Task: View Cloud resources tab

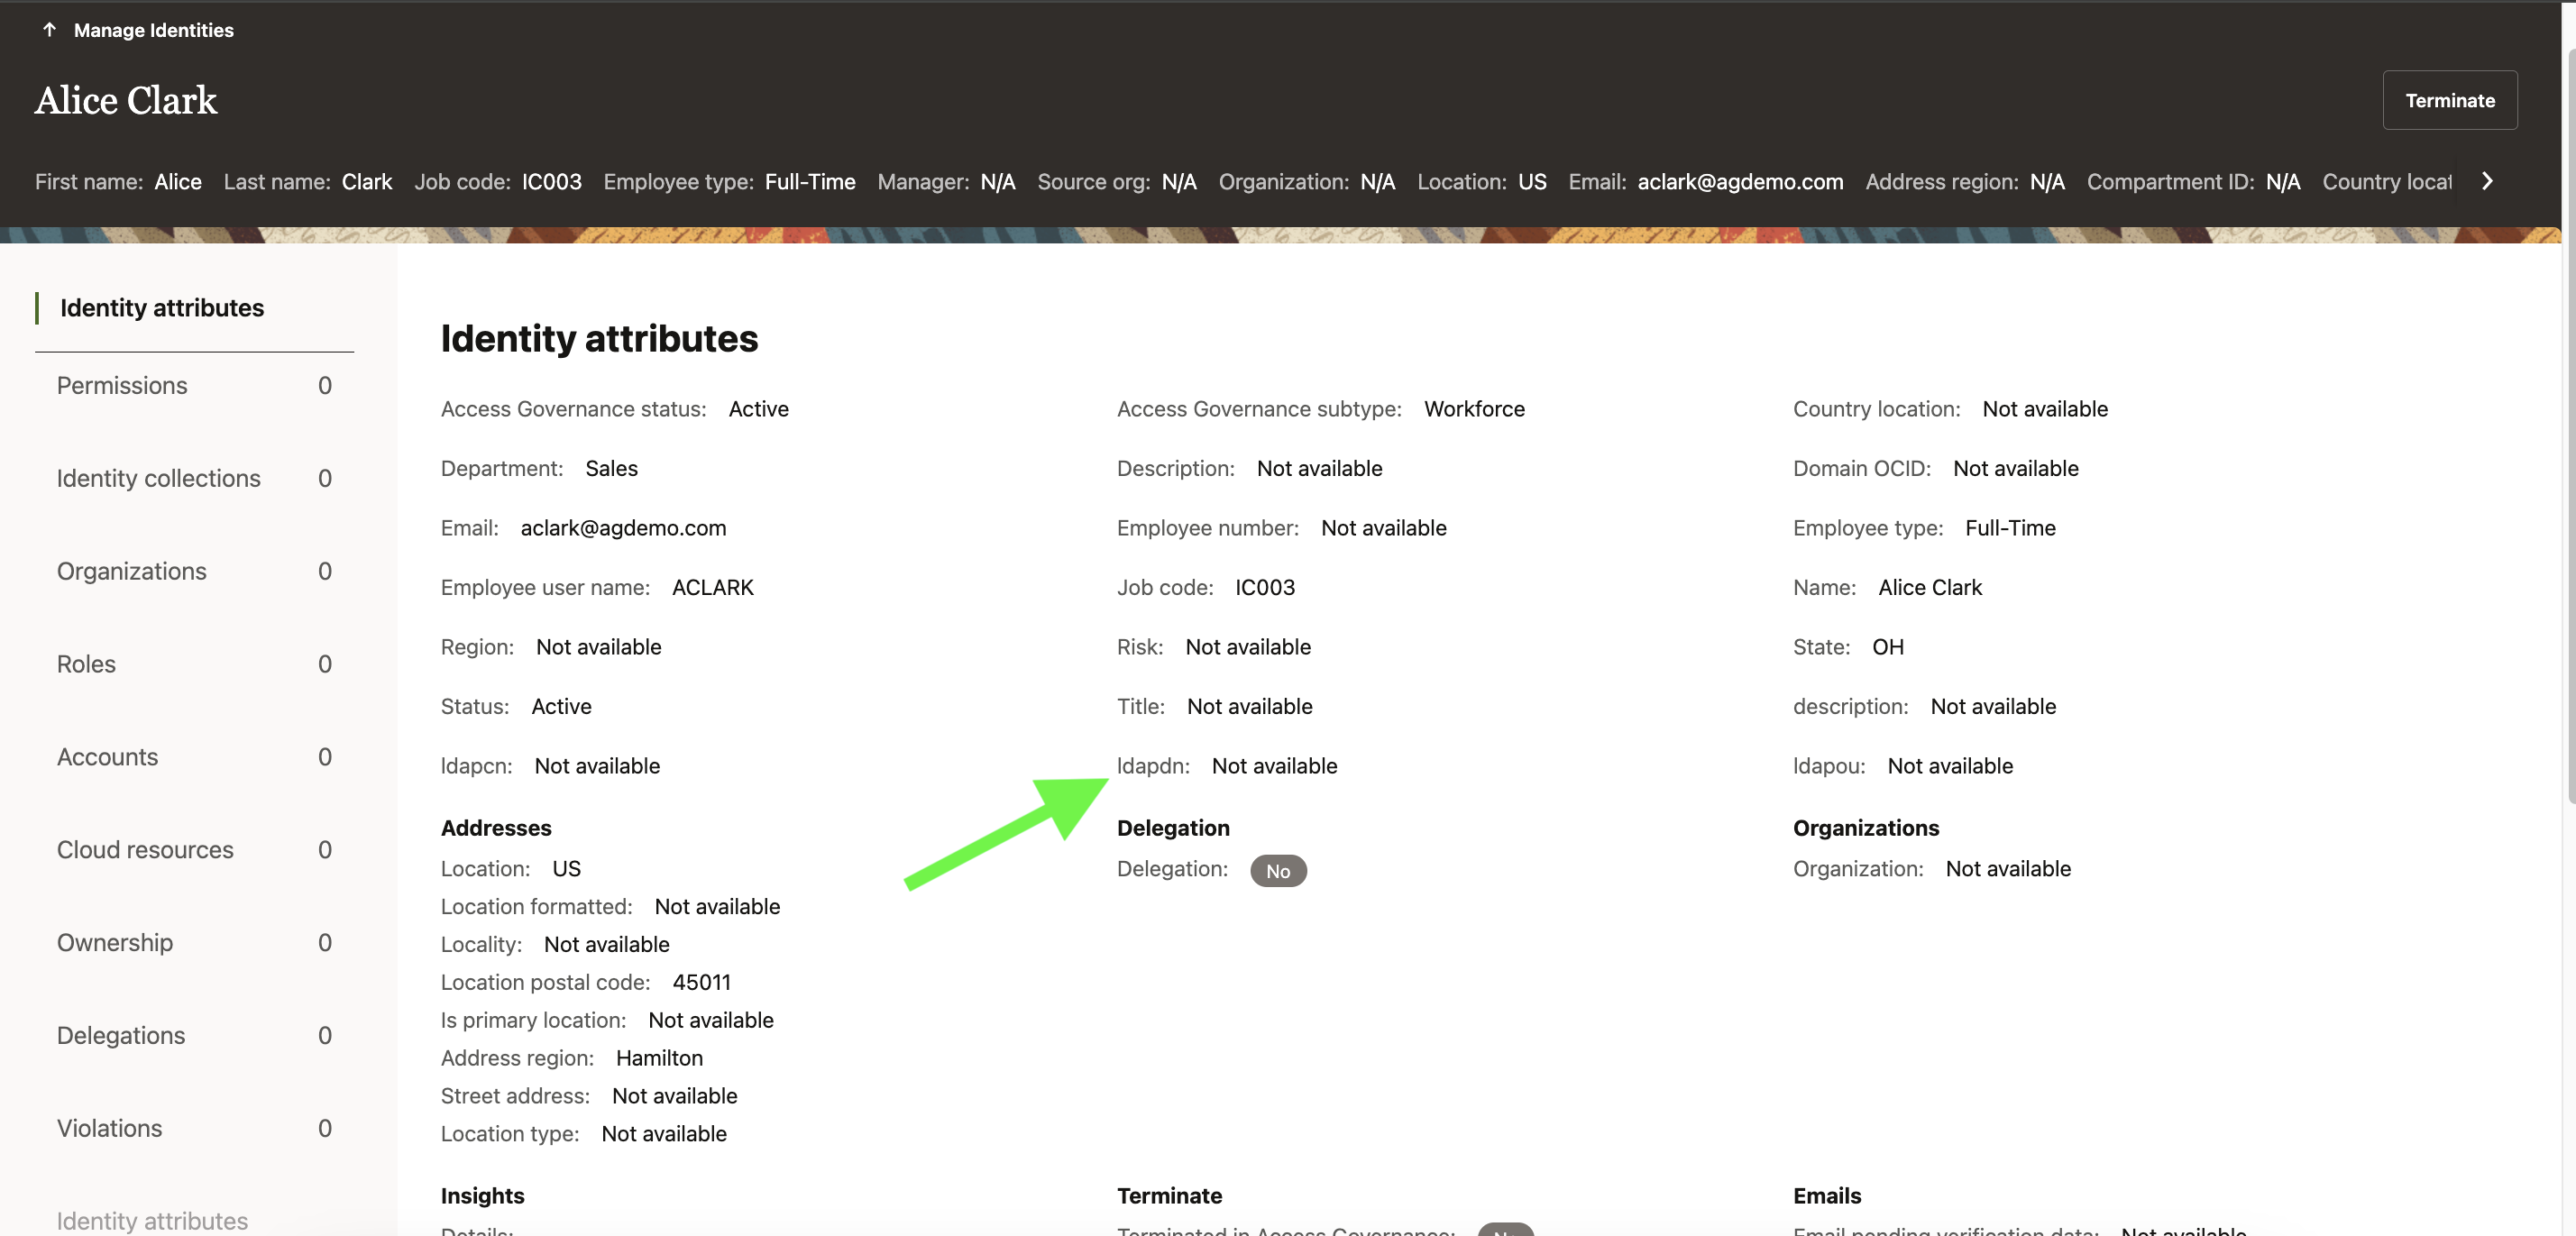Action: pyautogui.click(x=145, y=849)
